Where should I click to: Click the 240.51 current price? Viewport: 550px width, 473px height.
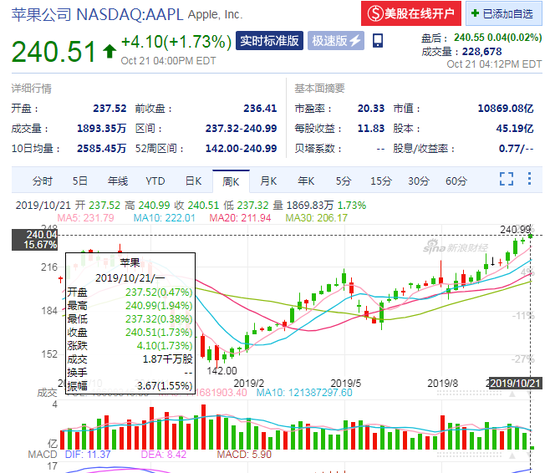click(x=53, y=52)
